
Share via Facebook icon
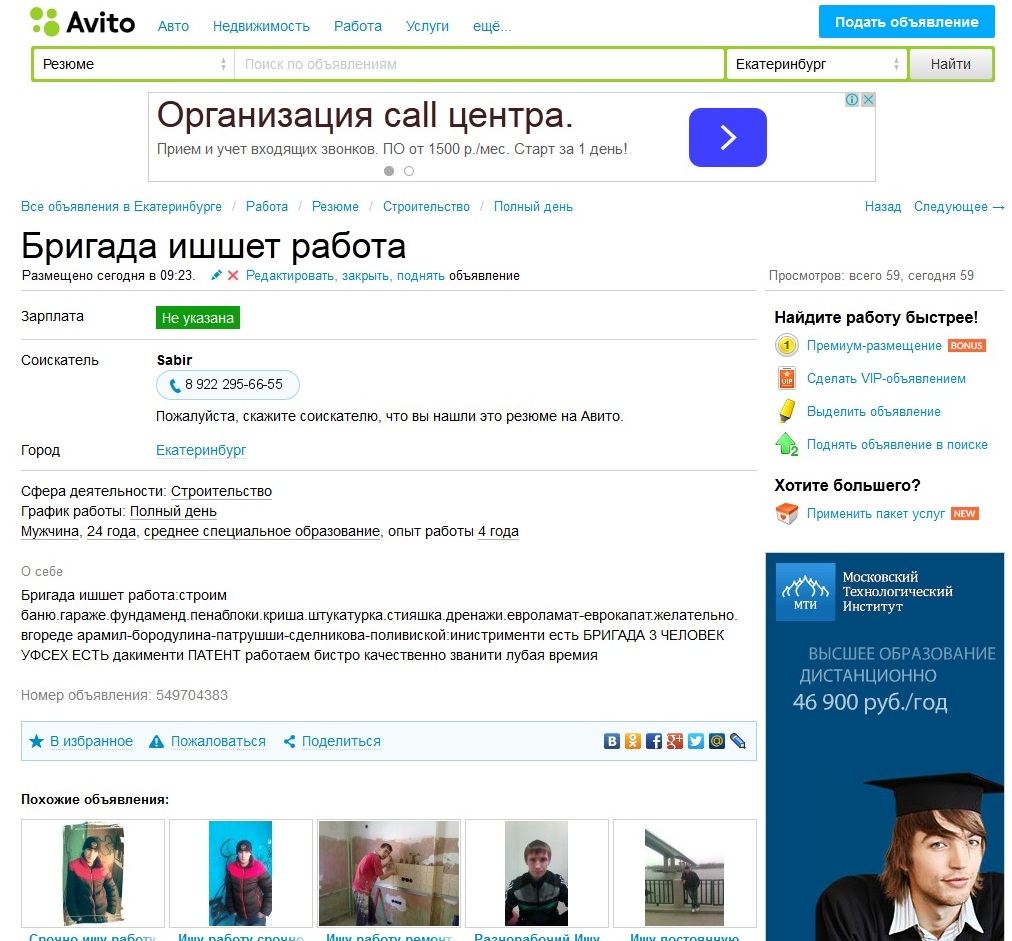(x=654, y=741)
